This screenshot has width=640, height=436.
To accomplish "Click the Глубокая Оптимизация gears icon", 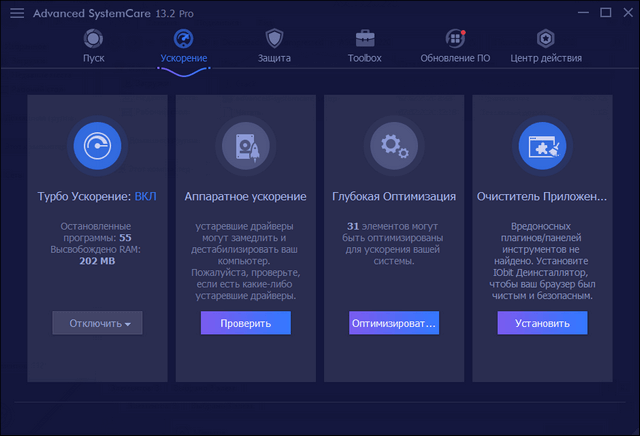I will [x=394, y=146].
